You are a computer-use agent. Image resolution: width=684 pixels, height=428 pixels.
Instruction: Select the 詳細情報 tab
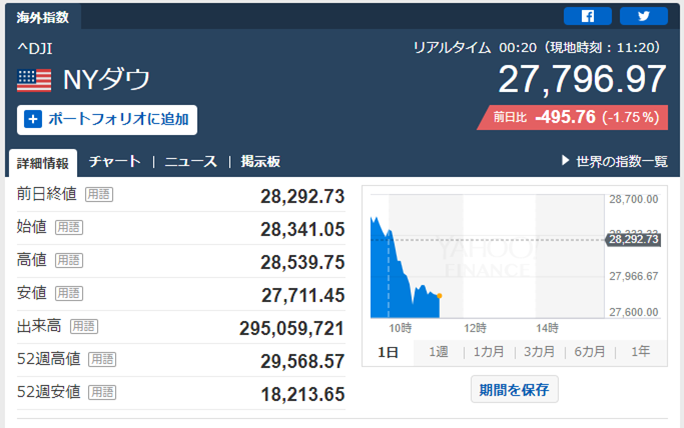(43, 163)
